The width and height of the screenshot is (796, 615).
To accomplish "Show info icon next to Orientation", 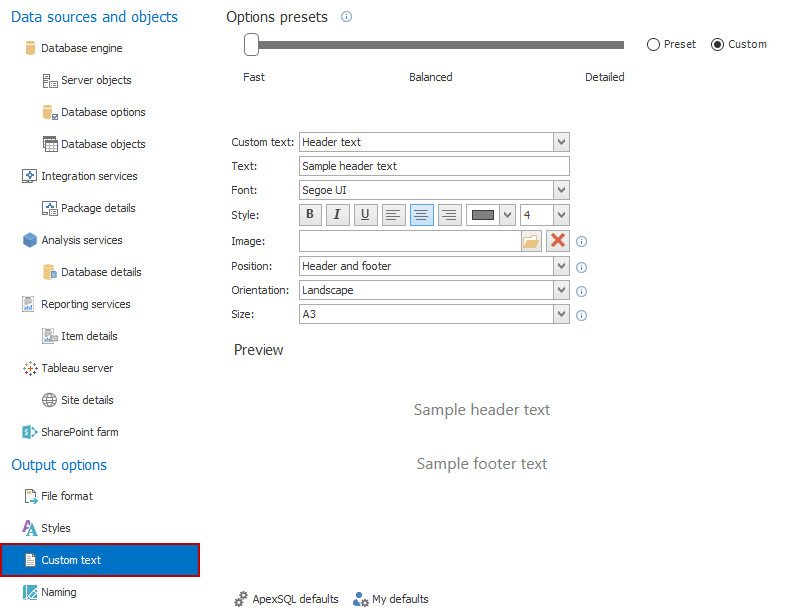I will 582,292.
